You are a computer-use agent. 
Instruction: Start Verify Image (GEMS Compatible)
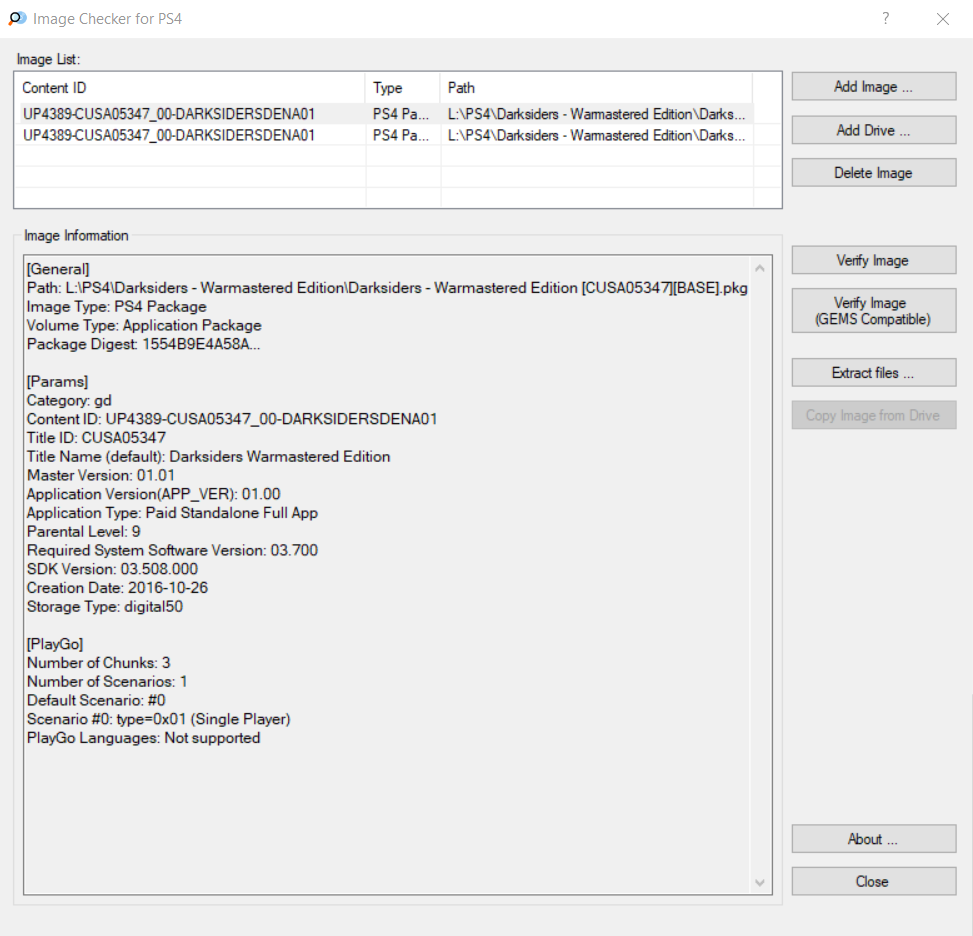pyautogui.click(x=873, y=310)
